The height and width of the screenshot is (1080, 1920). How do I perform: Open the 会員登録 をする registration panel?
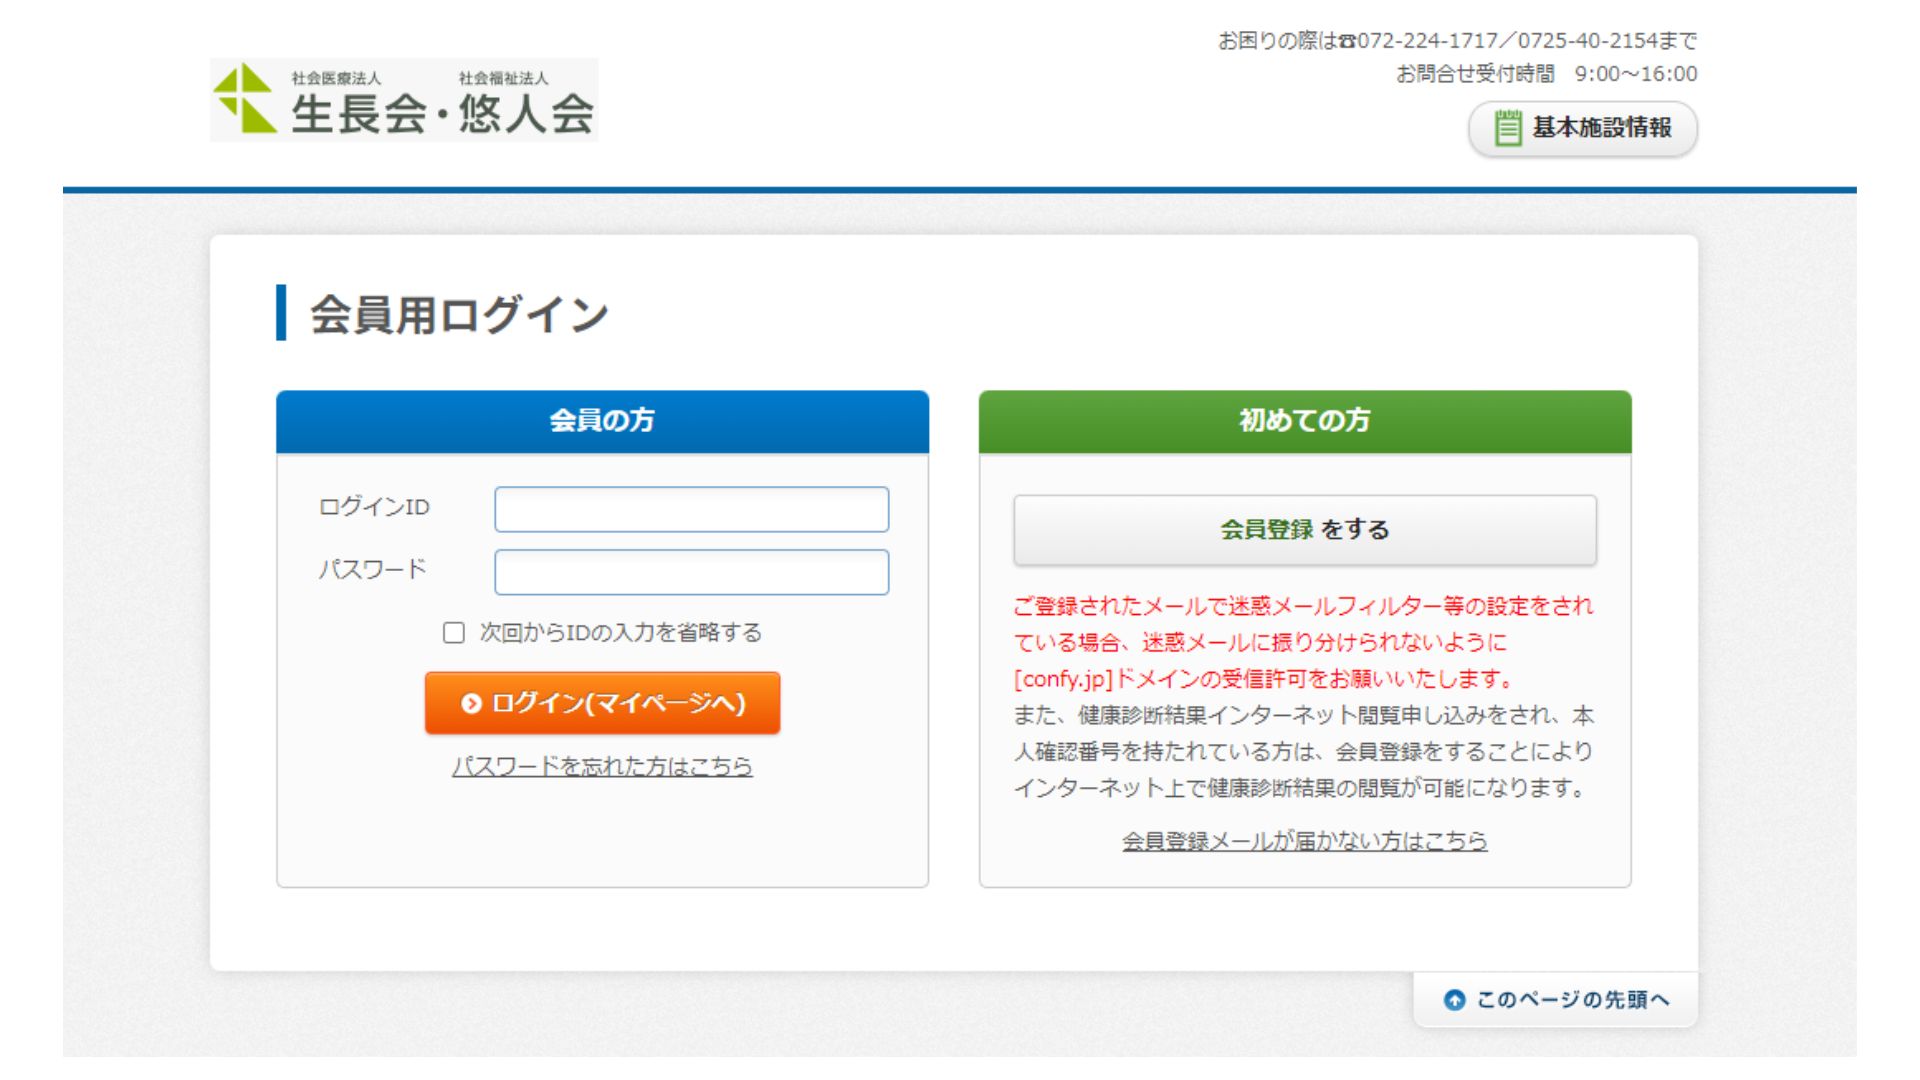coord(1303,530)
